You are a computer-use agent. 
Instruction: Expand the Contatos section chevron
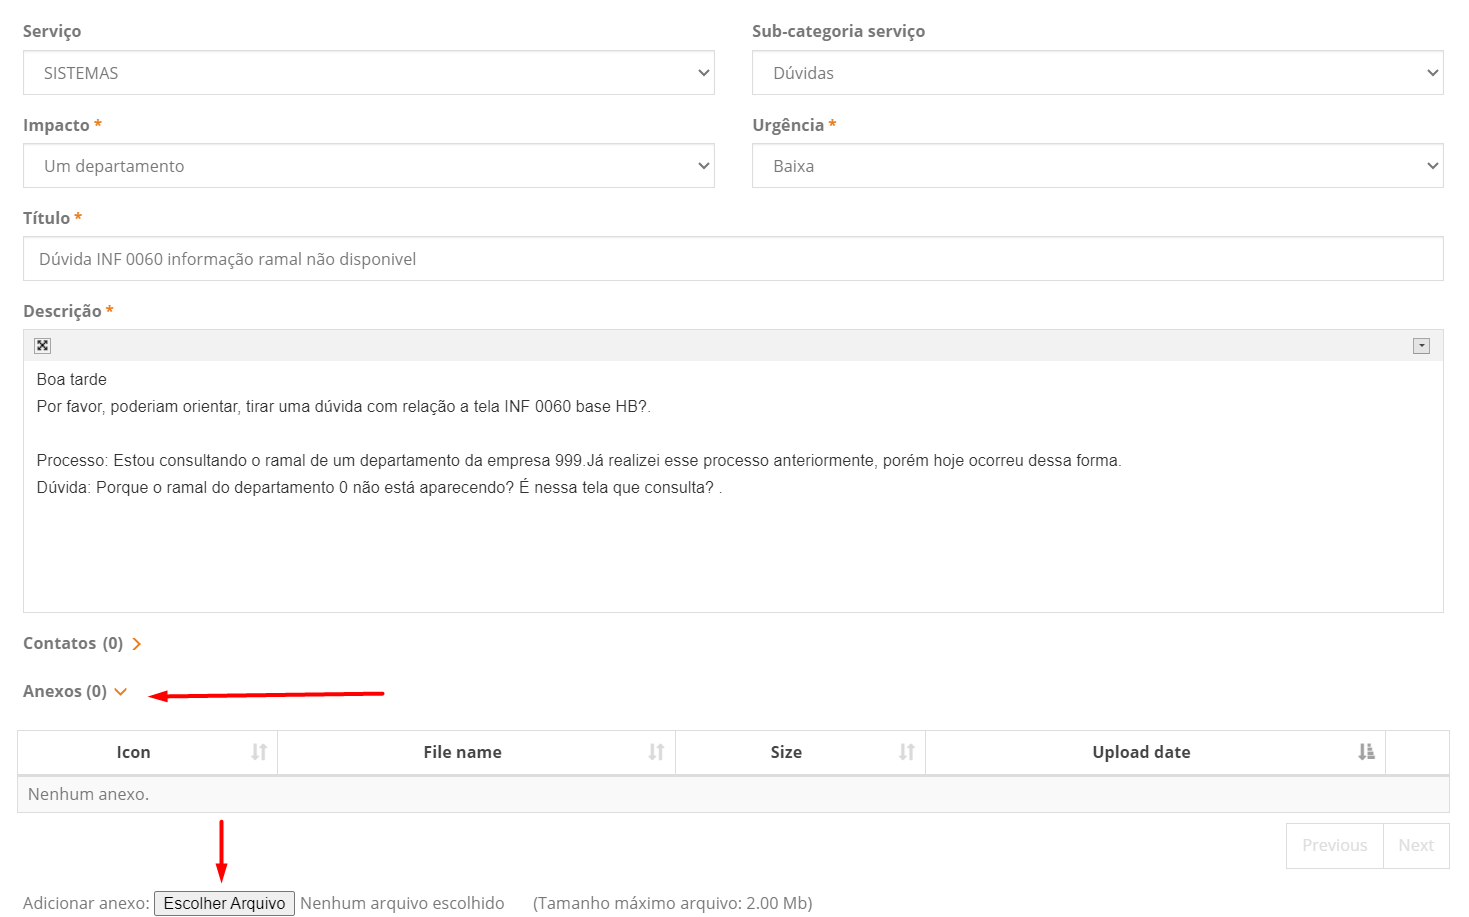[137, 644]
